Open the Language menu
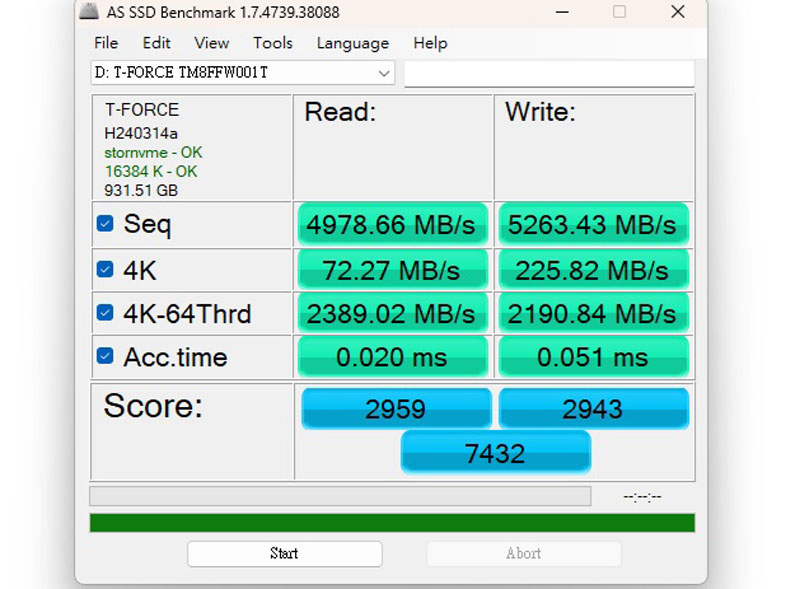 pos(352,43)
